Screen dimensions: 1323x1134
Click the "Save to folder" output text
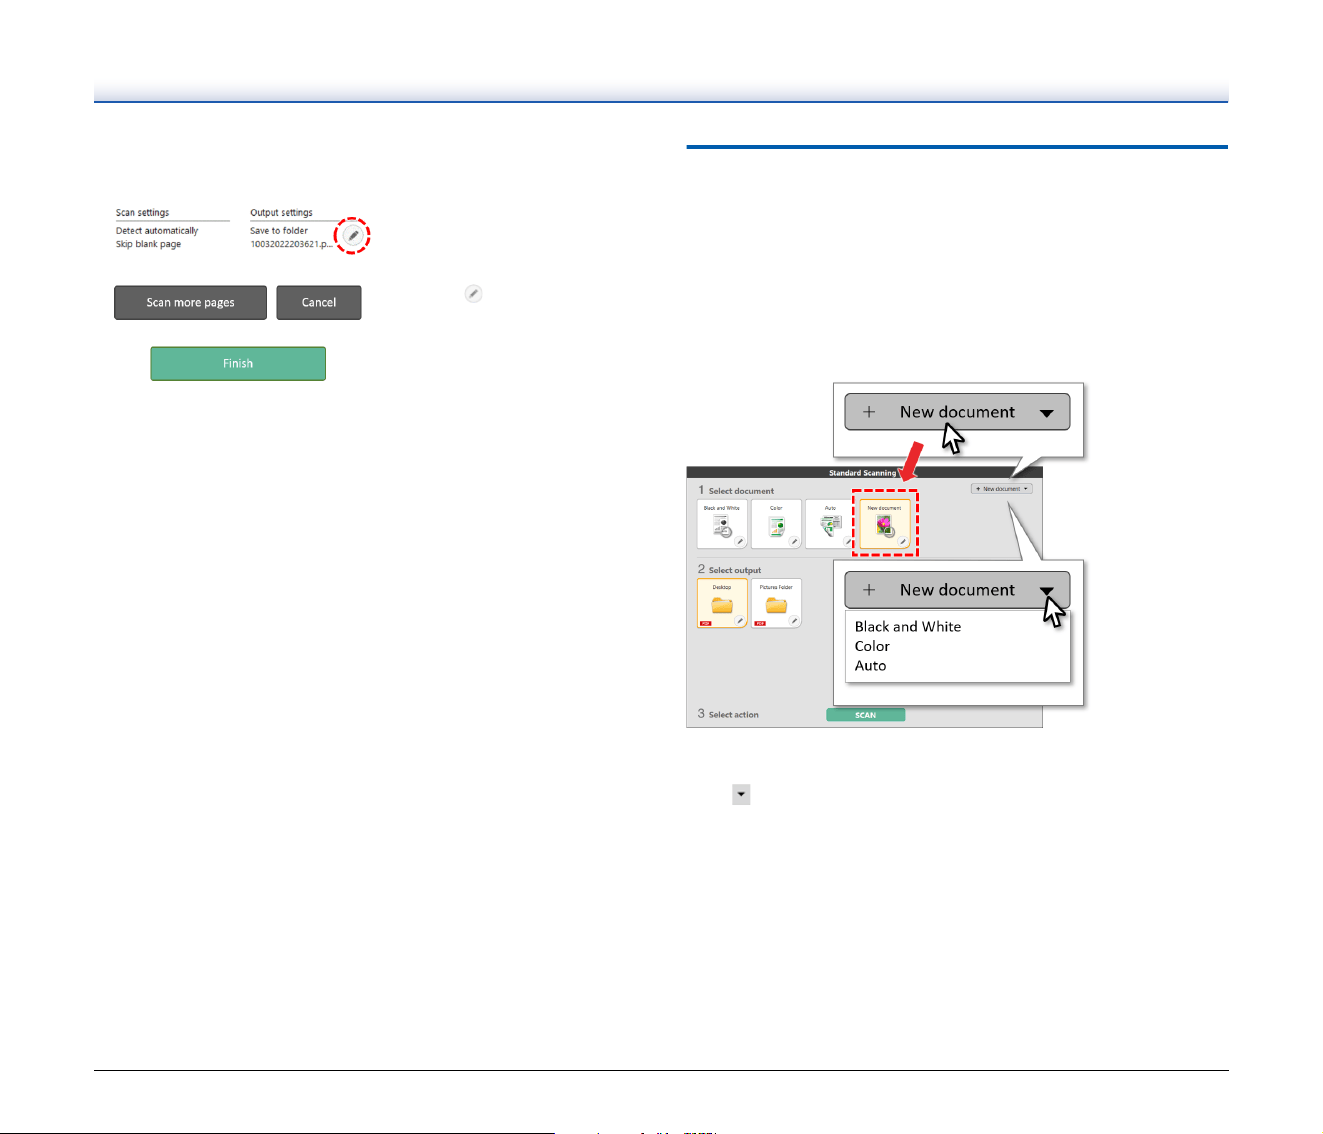279,231
